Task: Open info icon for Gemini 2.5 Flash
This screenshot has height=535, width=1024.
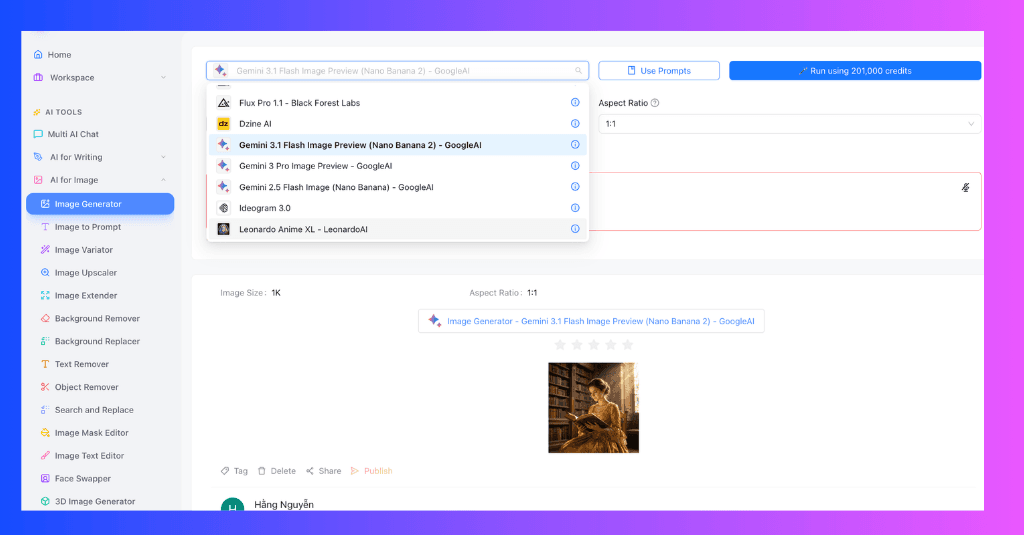Action: tap(575, 187)
